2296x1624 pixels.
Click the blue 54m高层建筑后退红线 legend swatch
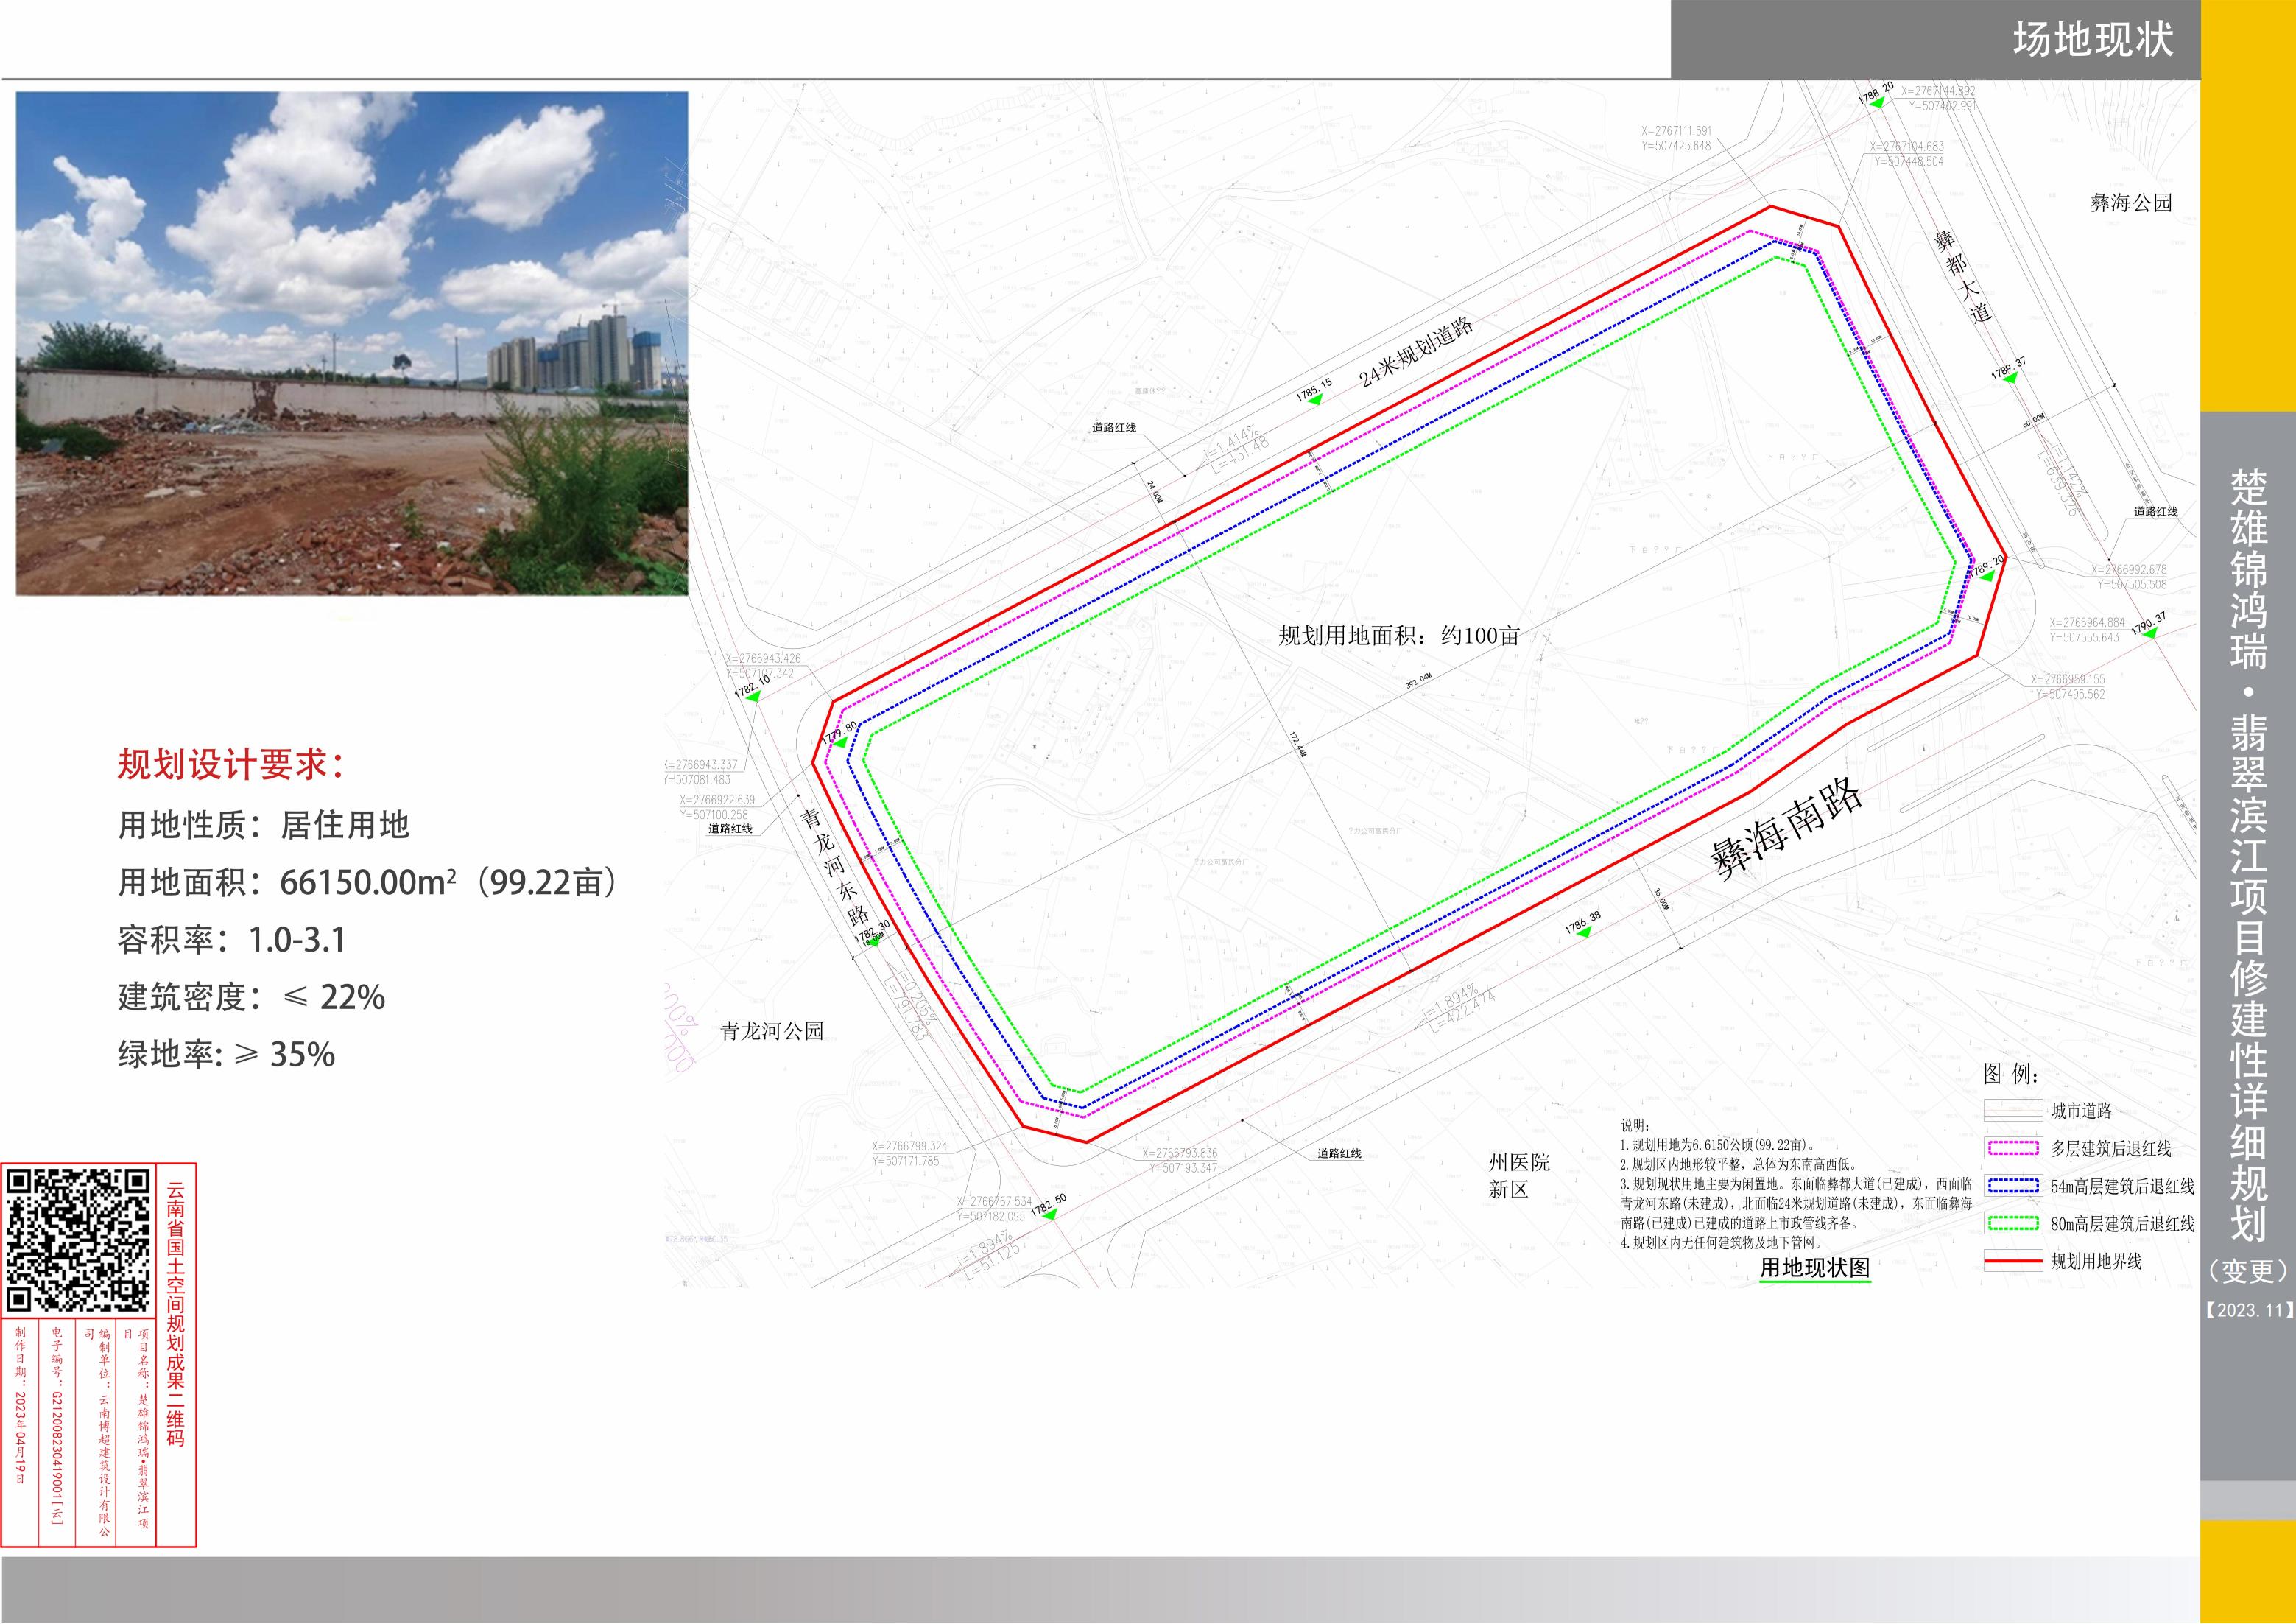2013,1186
